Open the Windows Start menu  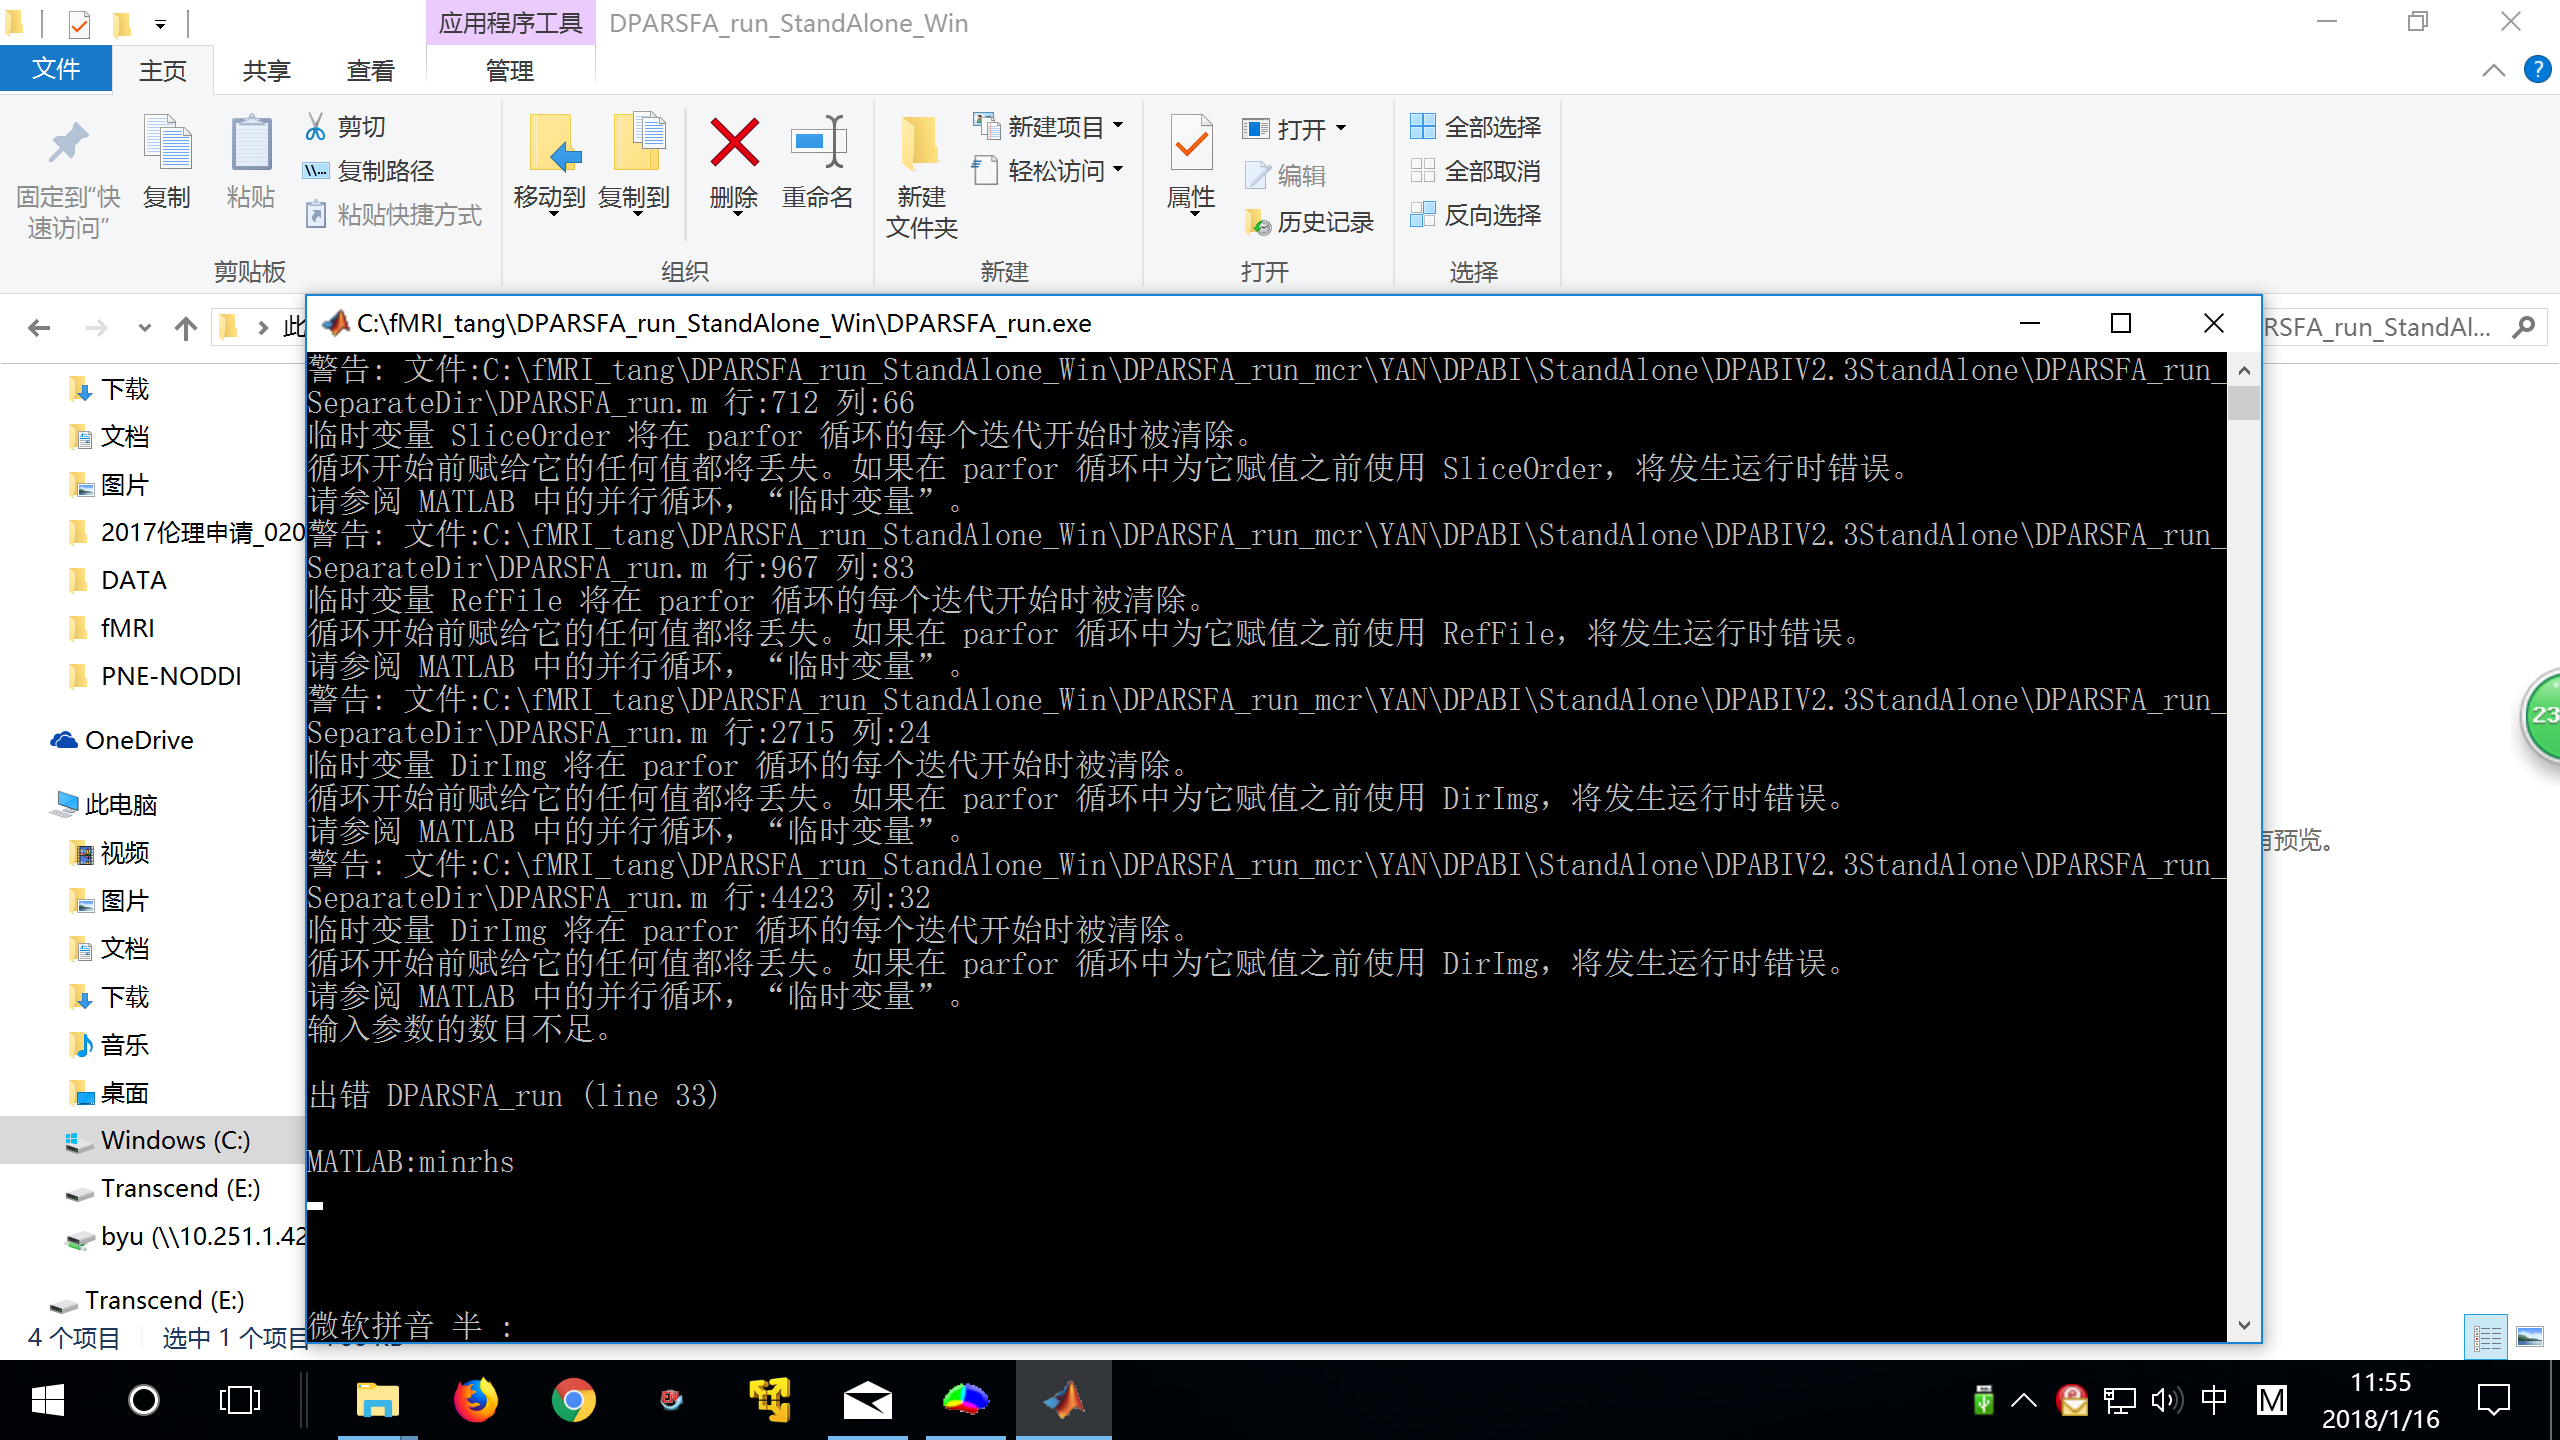pyautogui.click(x=47, y=1400)
